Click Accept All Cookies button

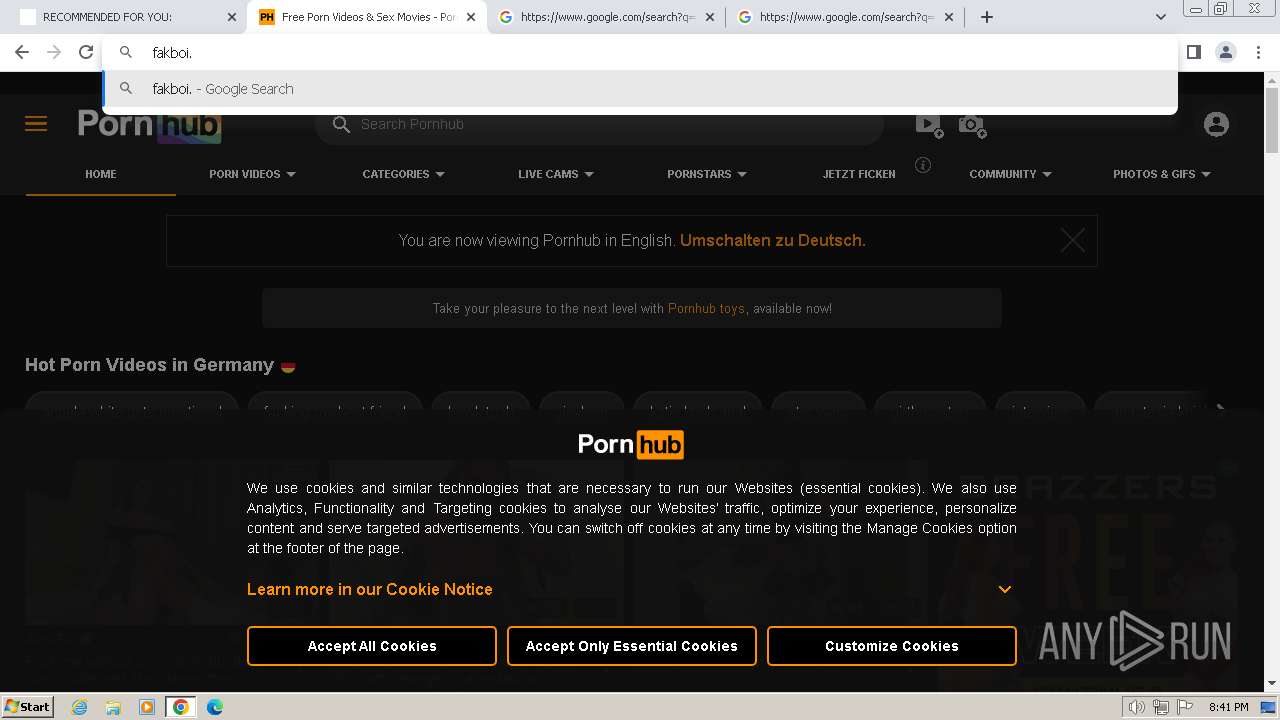[x=372, y=646]
